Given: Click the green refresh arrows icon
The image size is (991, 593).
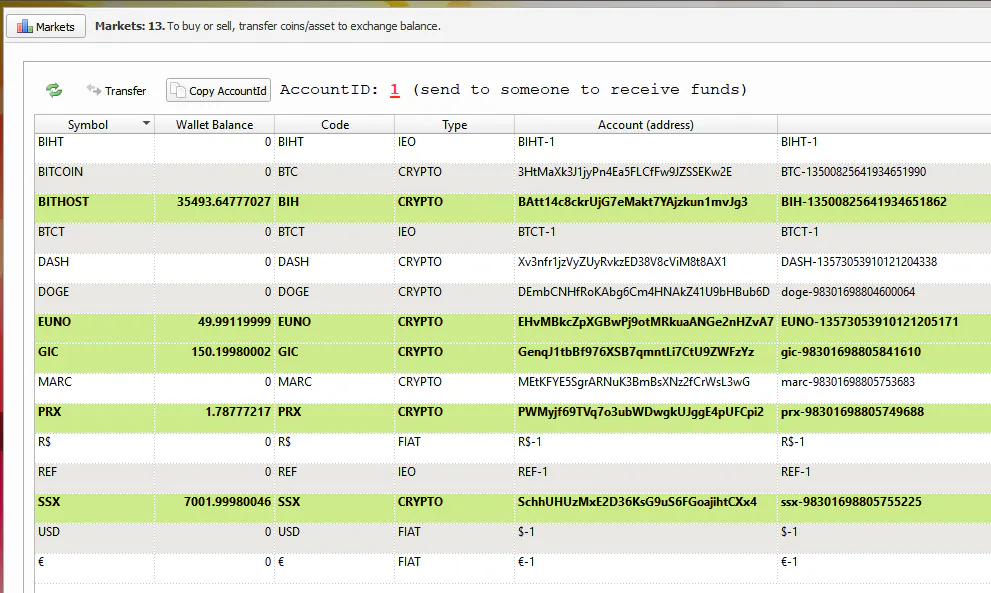Looking at the screenshot, I should (54, 90).
